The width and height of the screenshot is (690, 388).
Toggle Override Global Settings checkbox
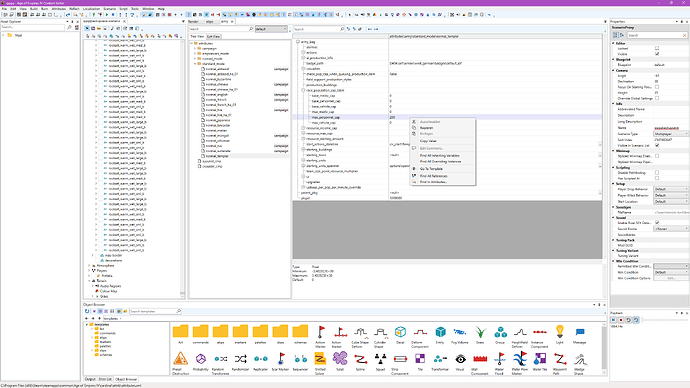(x=657, y=98)
